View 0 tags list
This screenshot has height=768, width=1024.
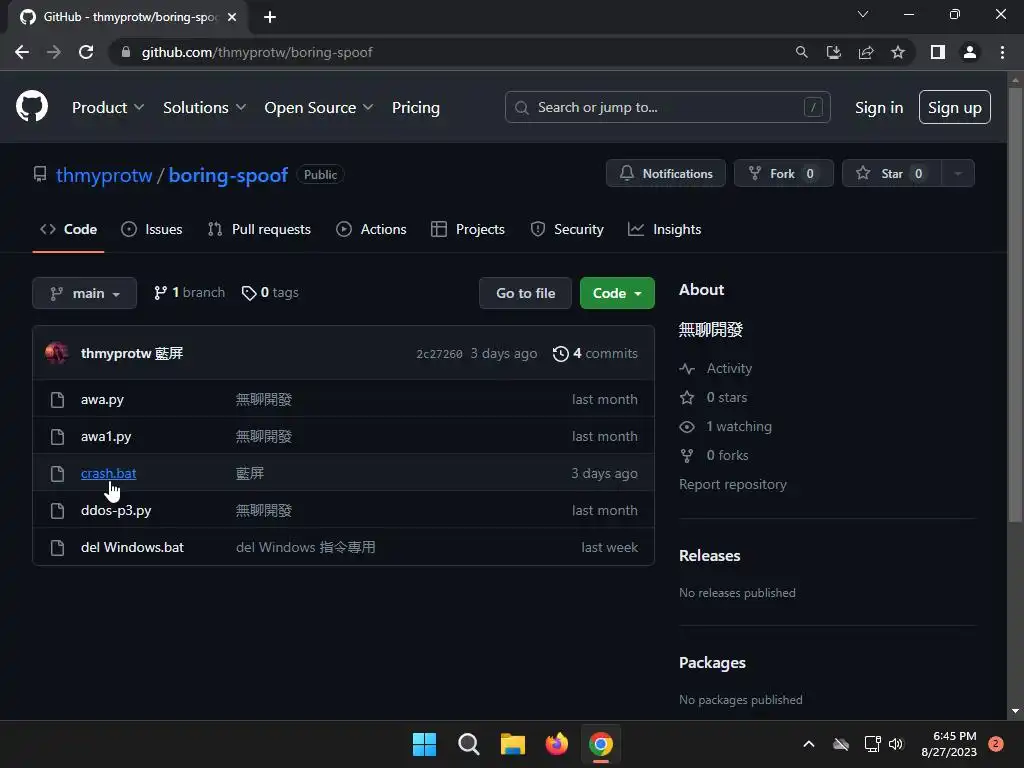[270, 293]
